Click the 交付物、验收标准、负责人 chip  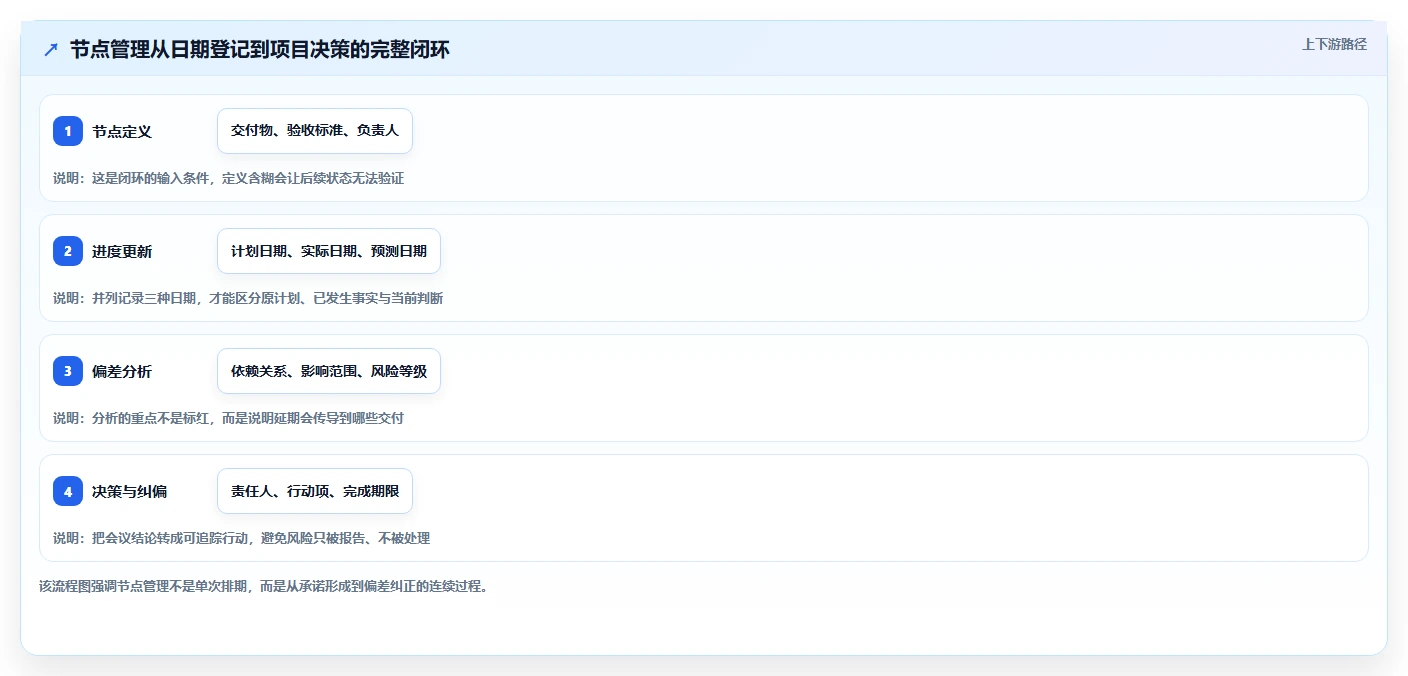[x=315, y=131]
